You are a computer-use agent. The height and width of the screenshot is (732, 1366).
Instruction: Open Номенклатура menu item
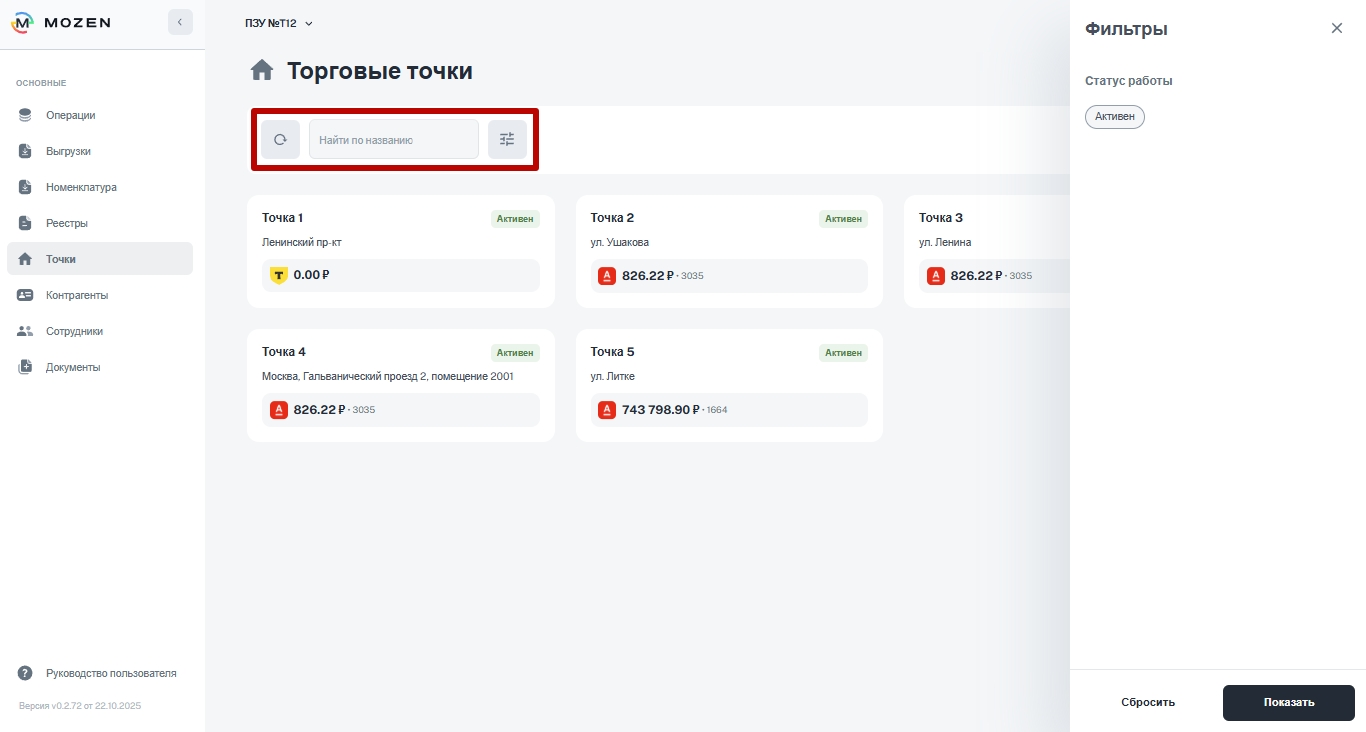coord(100,187)
